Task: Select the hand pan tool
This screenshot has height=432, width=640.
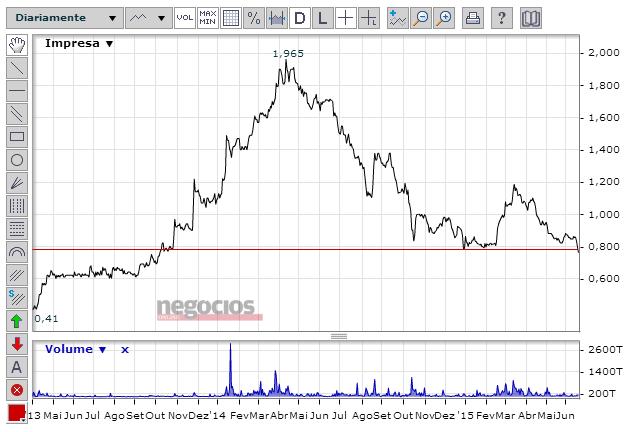Action: point(17,45)
